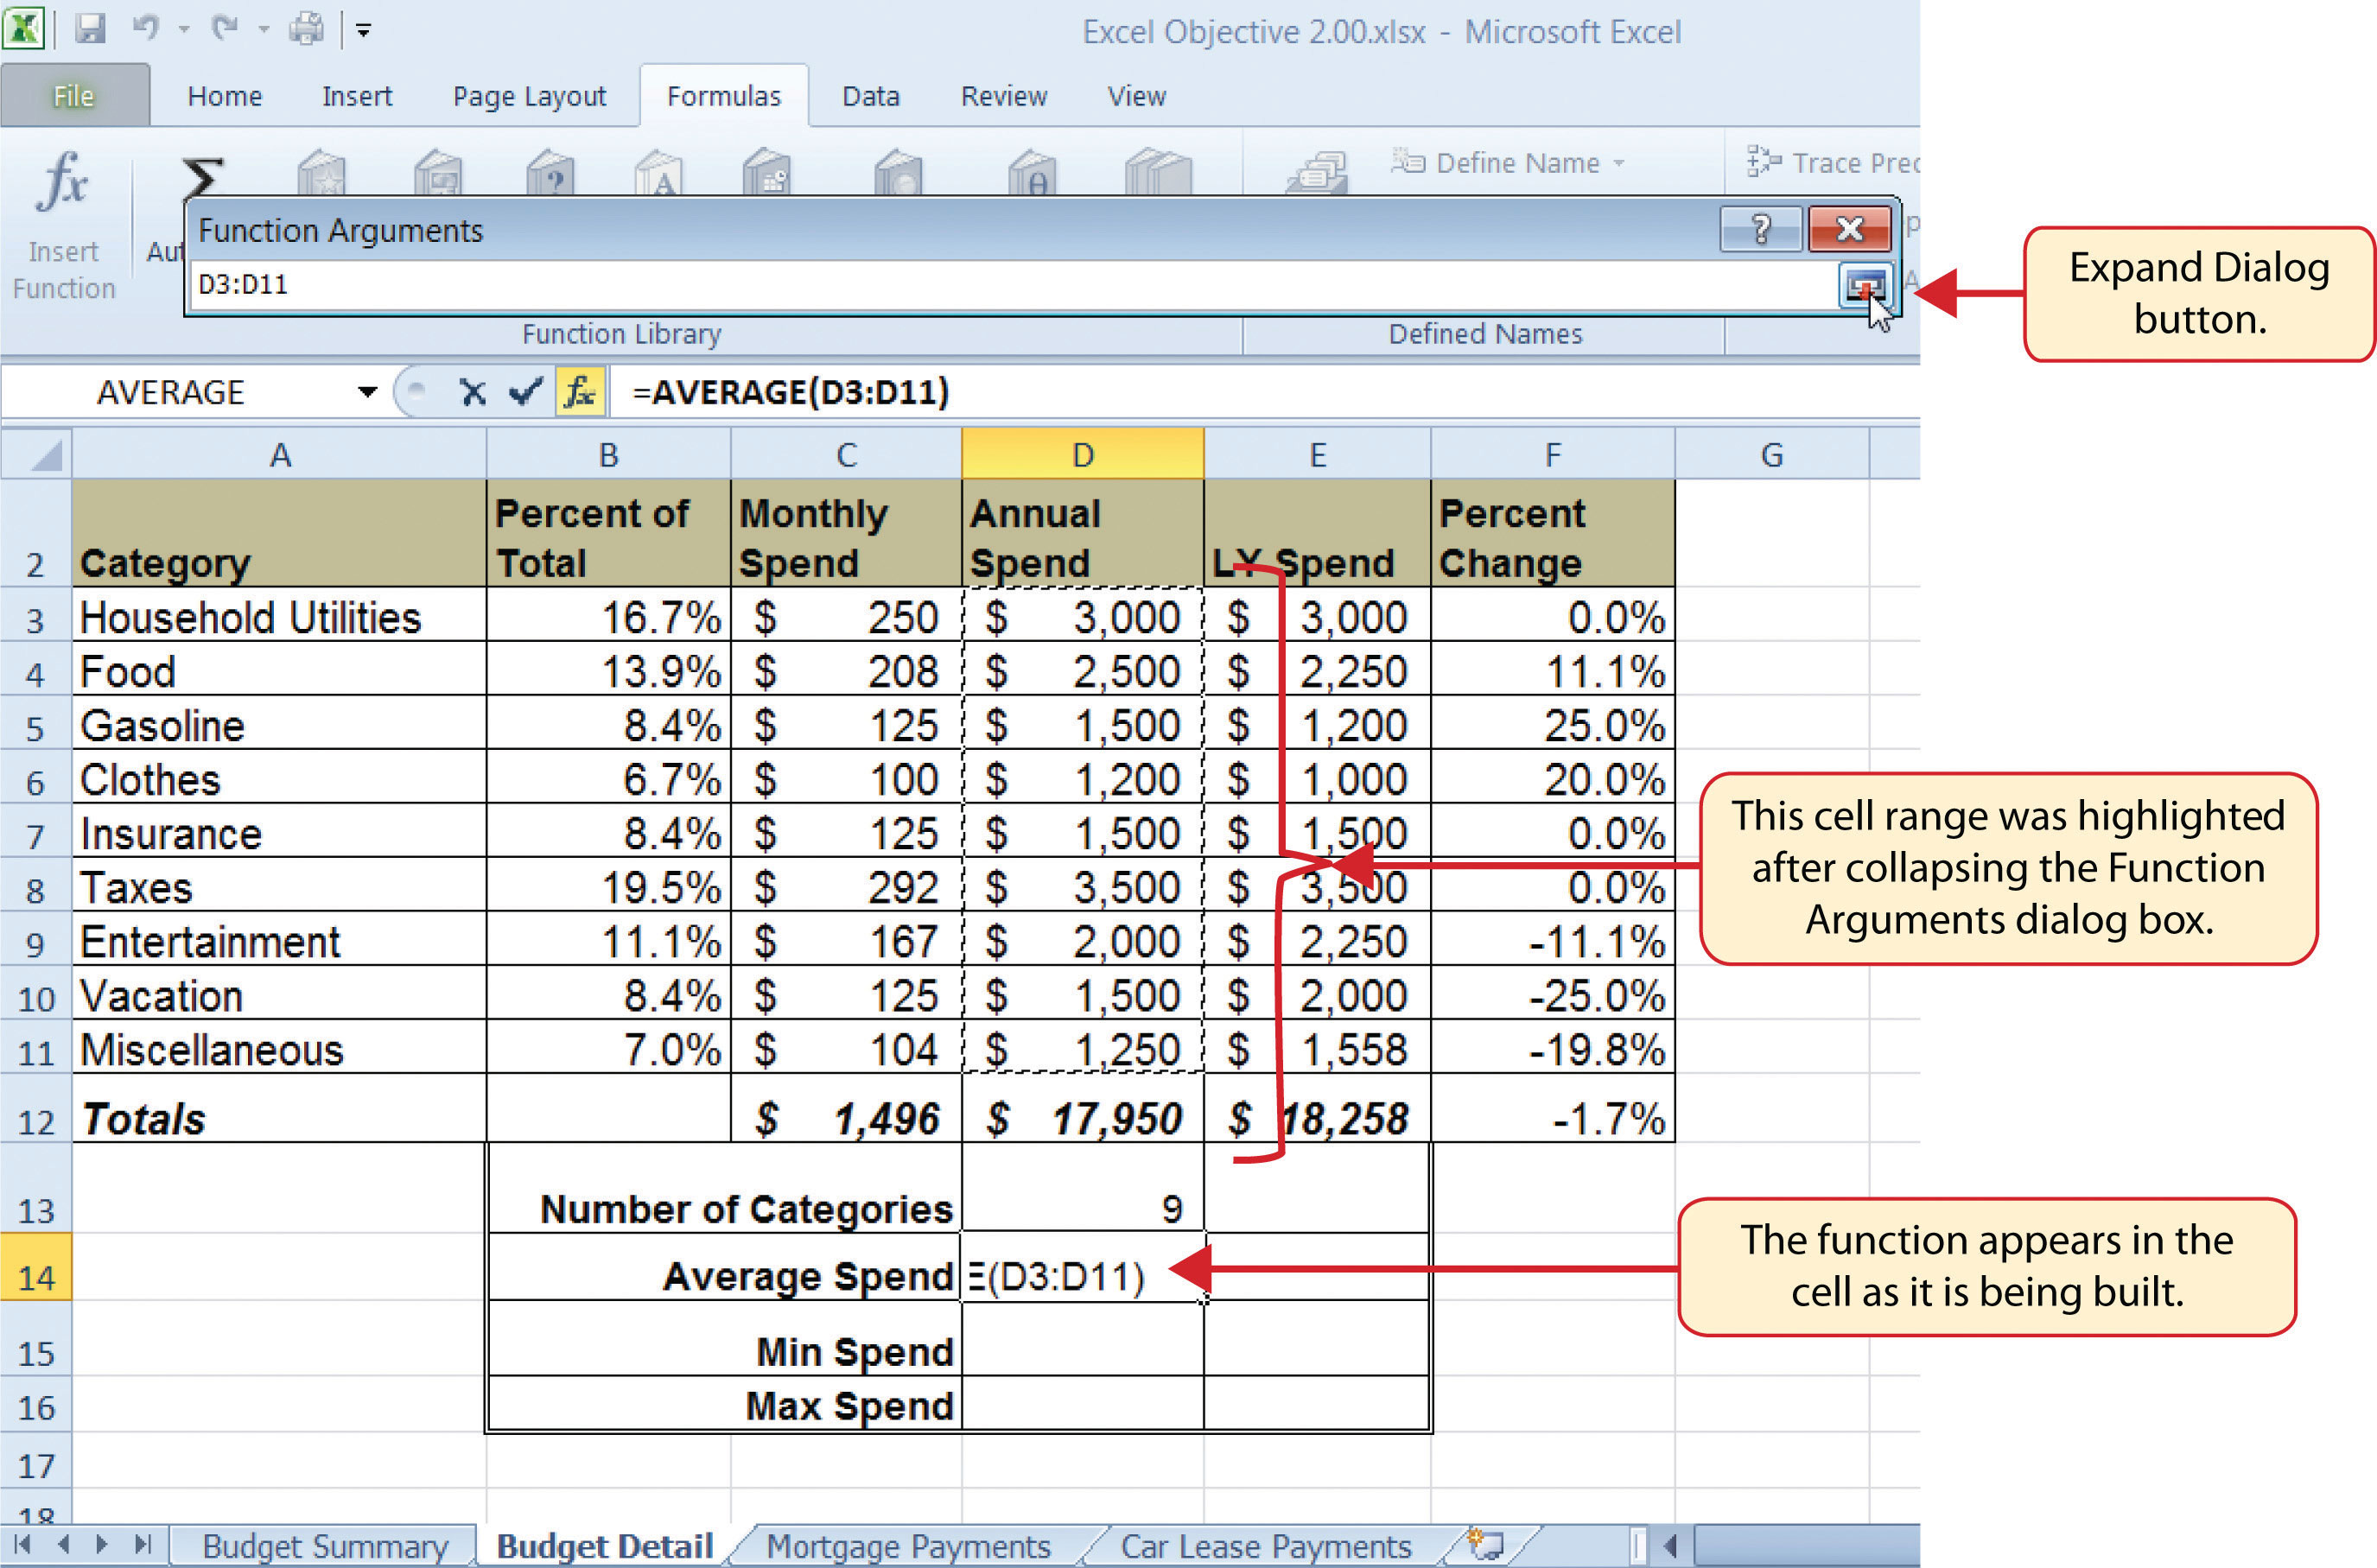Screen dimensions: 2377x1568
Task: Click the formula bar fx button
Action: coord(579,392)
